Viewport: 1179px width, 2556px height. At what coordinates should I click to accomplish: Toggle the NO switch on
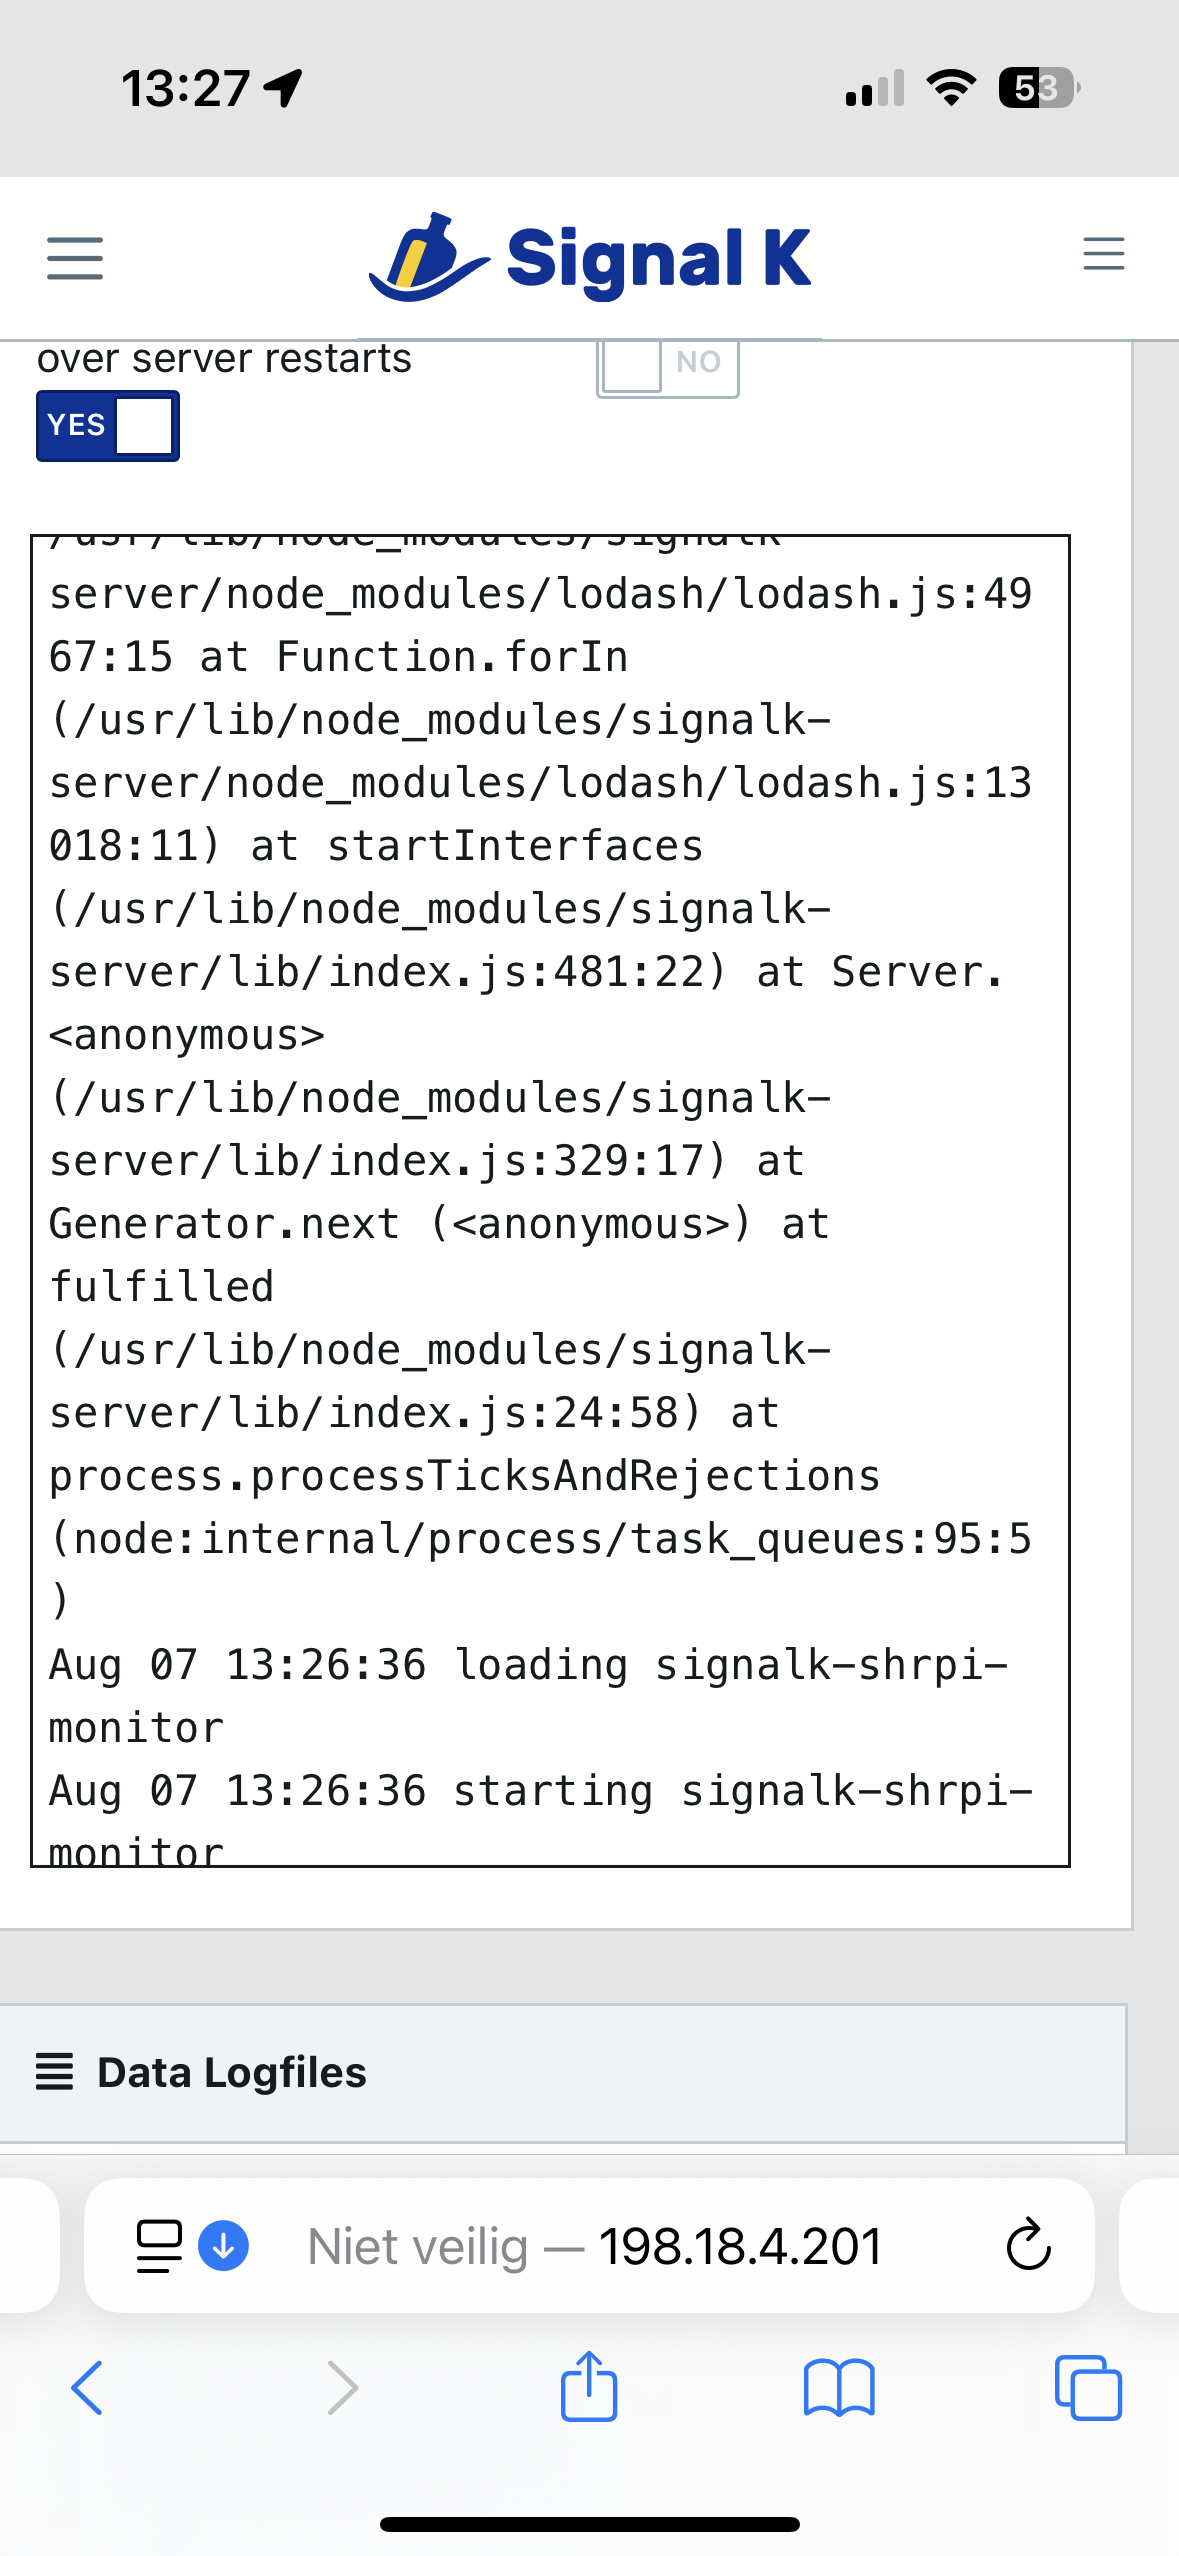tap(668, 365)
